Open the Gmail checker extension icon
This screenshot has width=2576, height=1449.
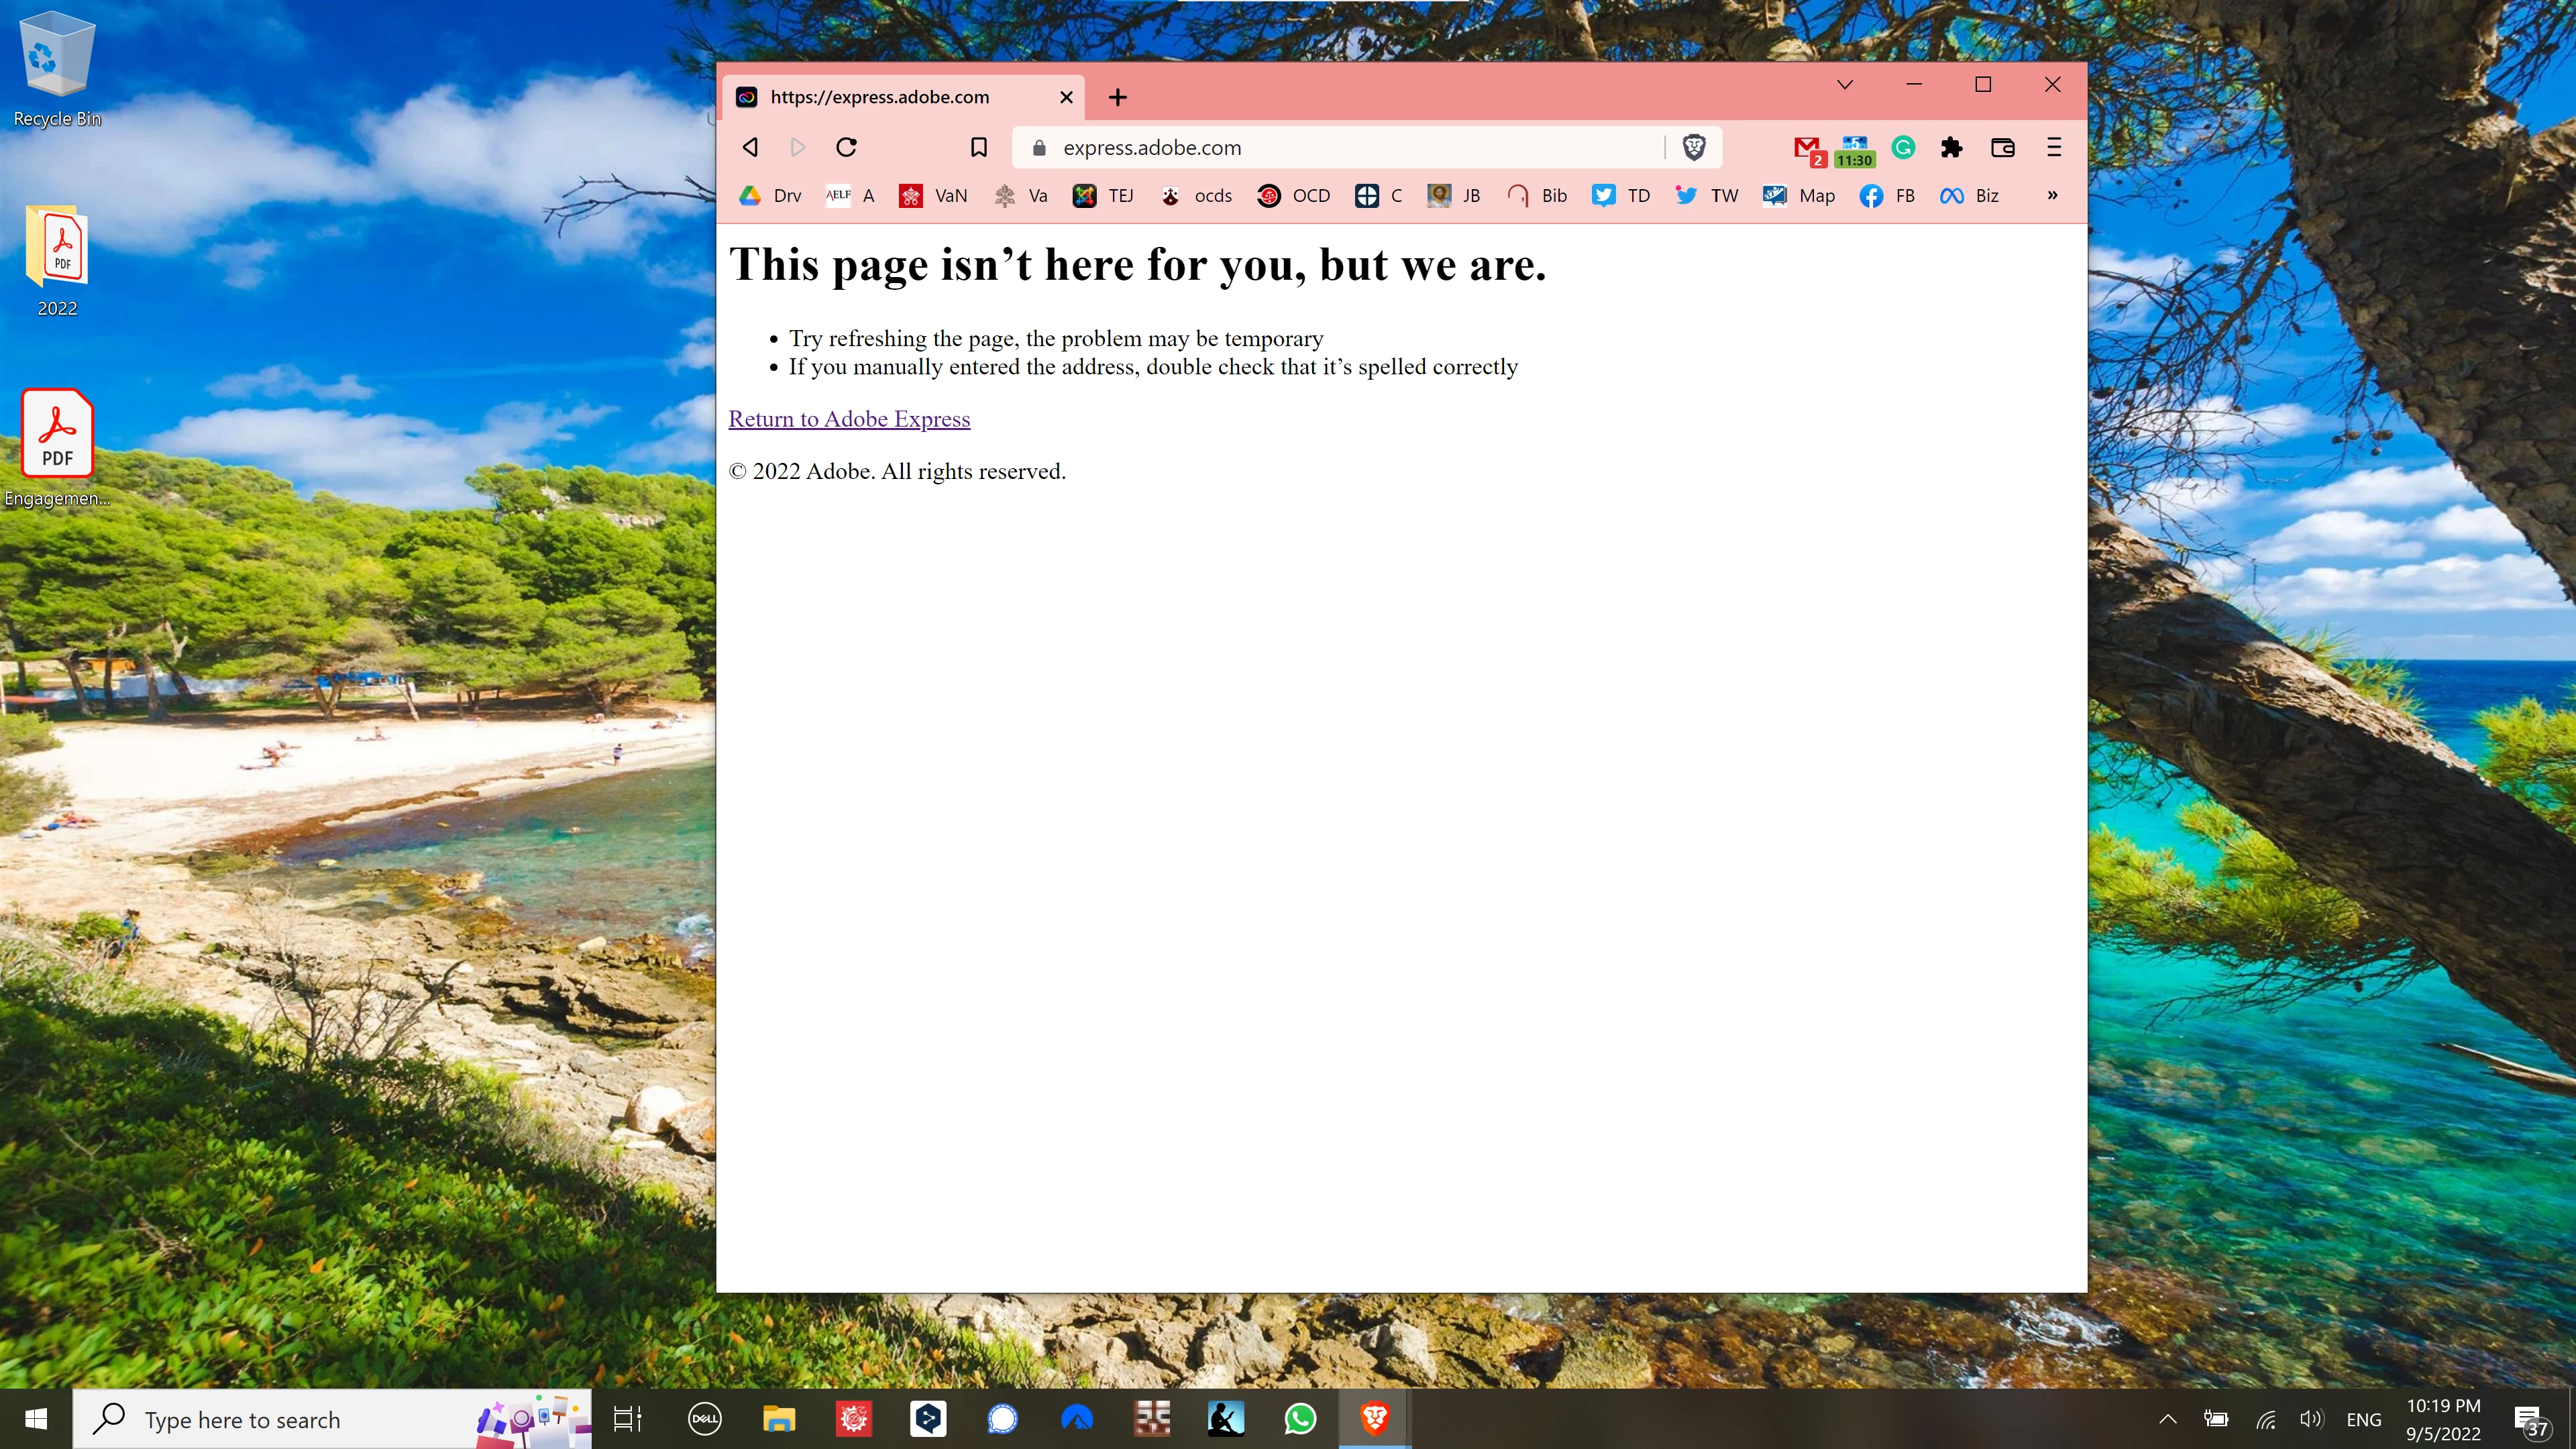coord(1807,148)
